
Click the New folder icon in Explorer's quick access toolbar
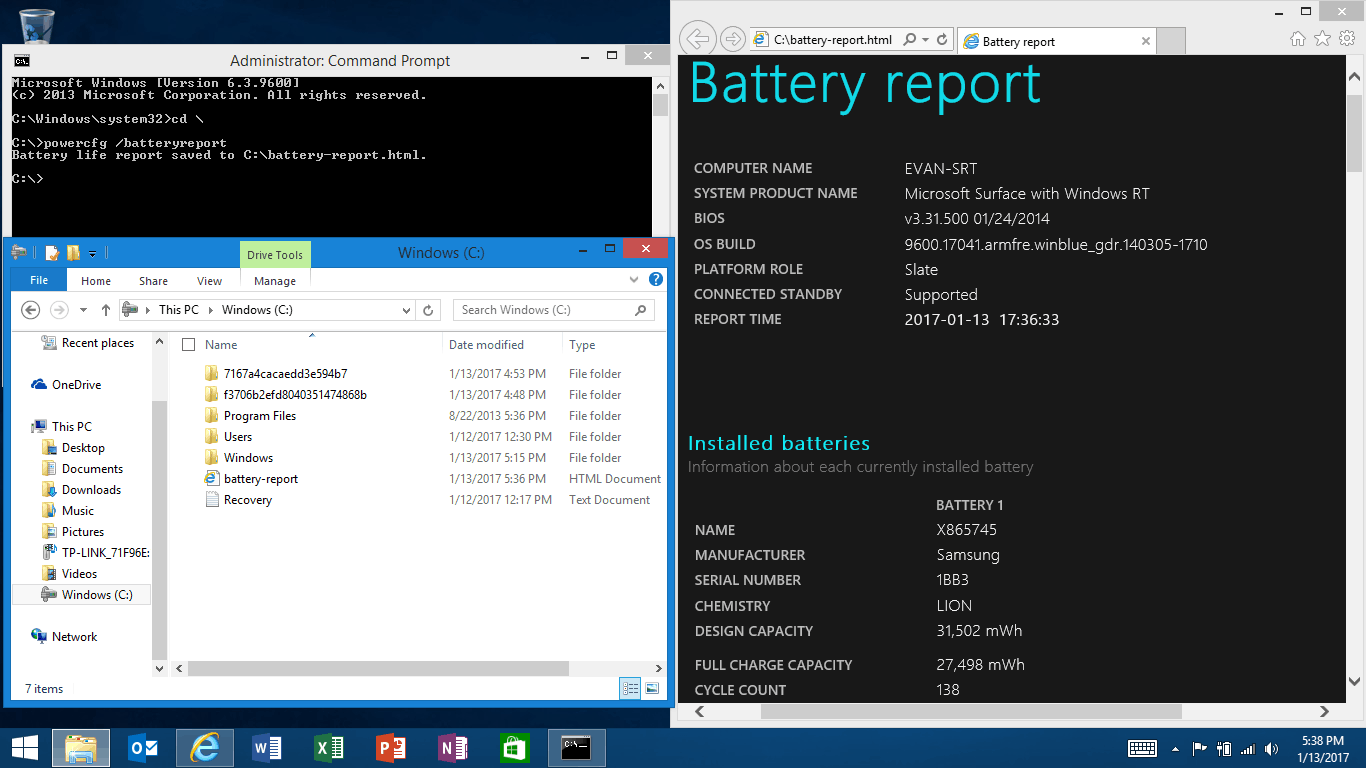(x=73, y=253)
